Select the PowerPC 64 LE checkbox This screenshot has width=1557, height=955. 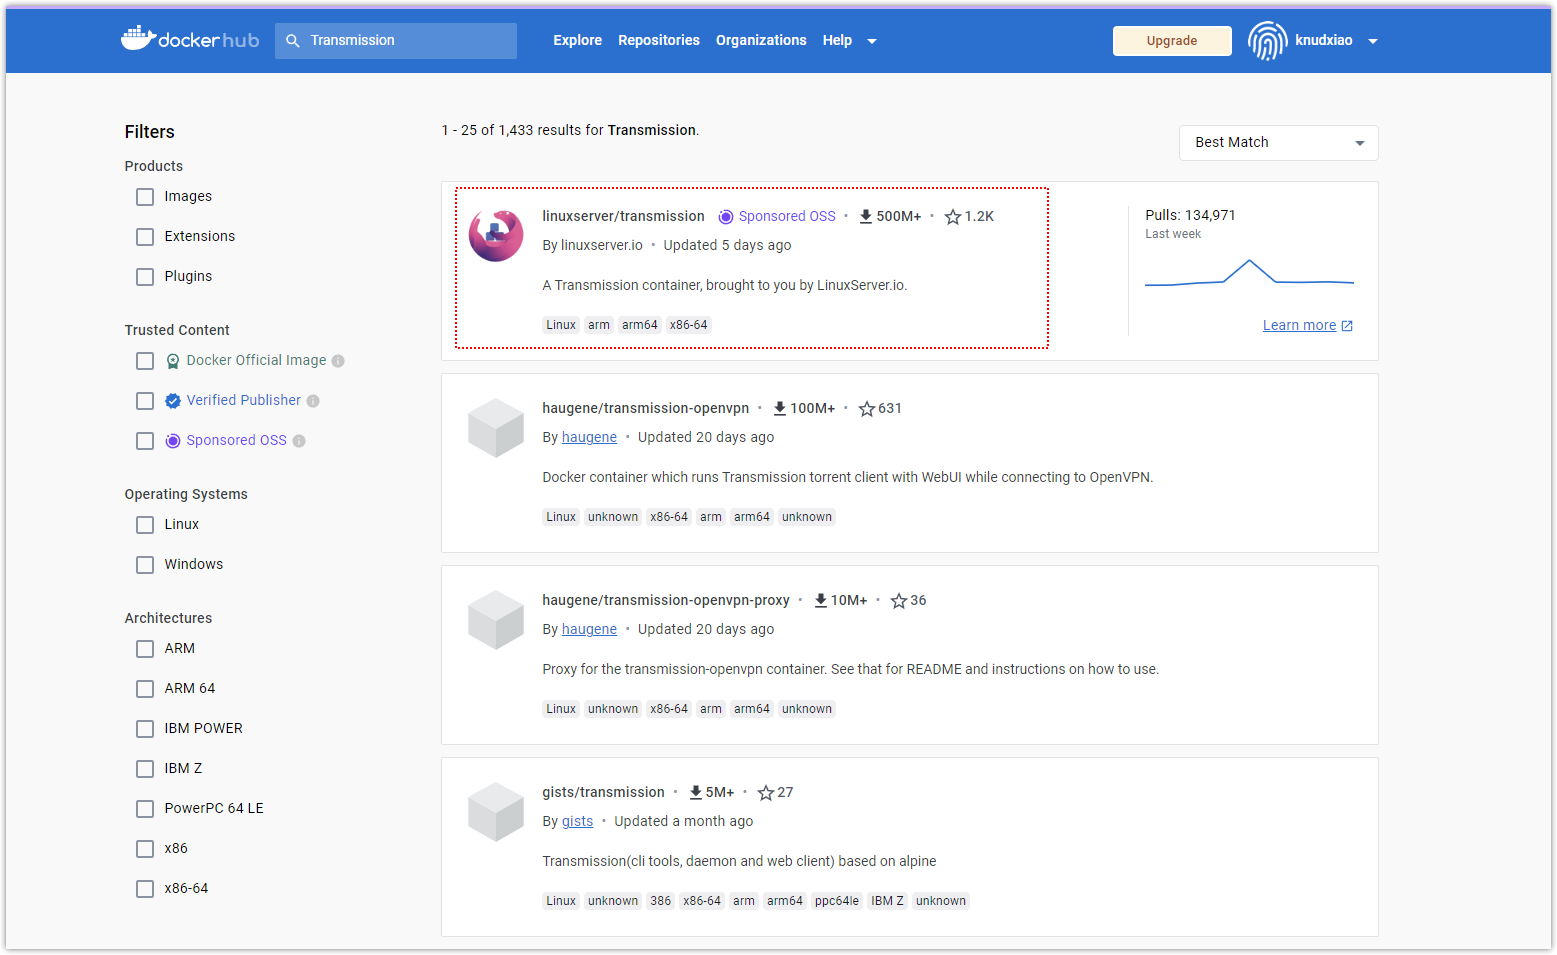click(x=145, y=809)
